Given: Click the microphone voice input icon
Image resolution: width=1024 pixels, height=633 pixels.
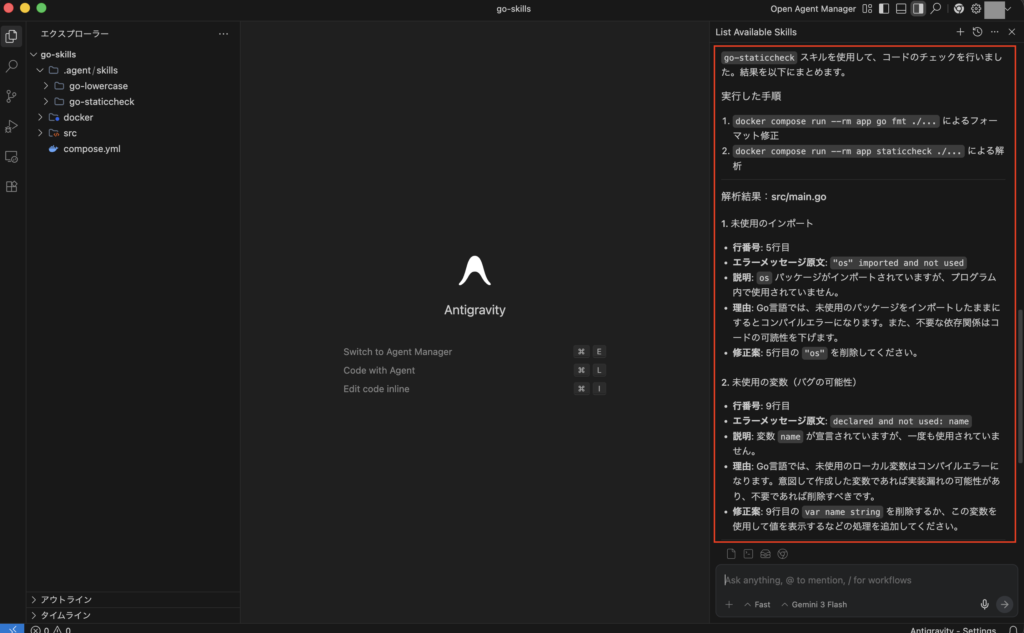Looking at the screenshot, I should (984, 604).
